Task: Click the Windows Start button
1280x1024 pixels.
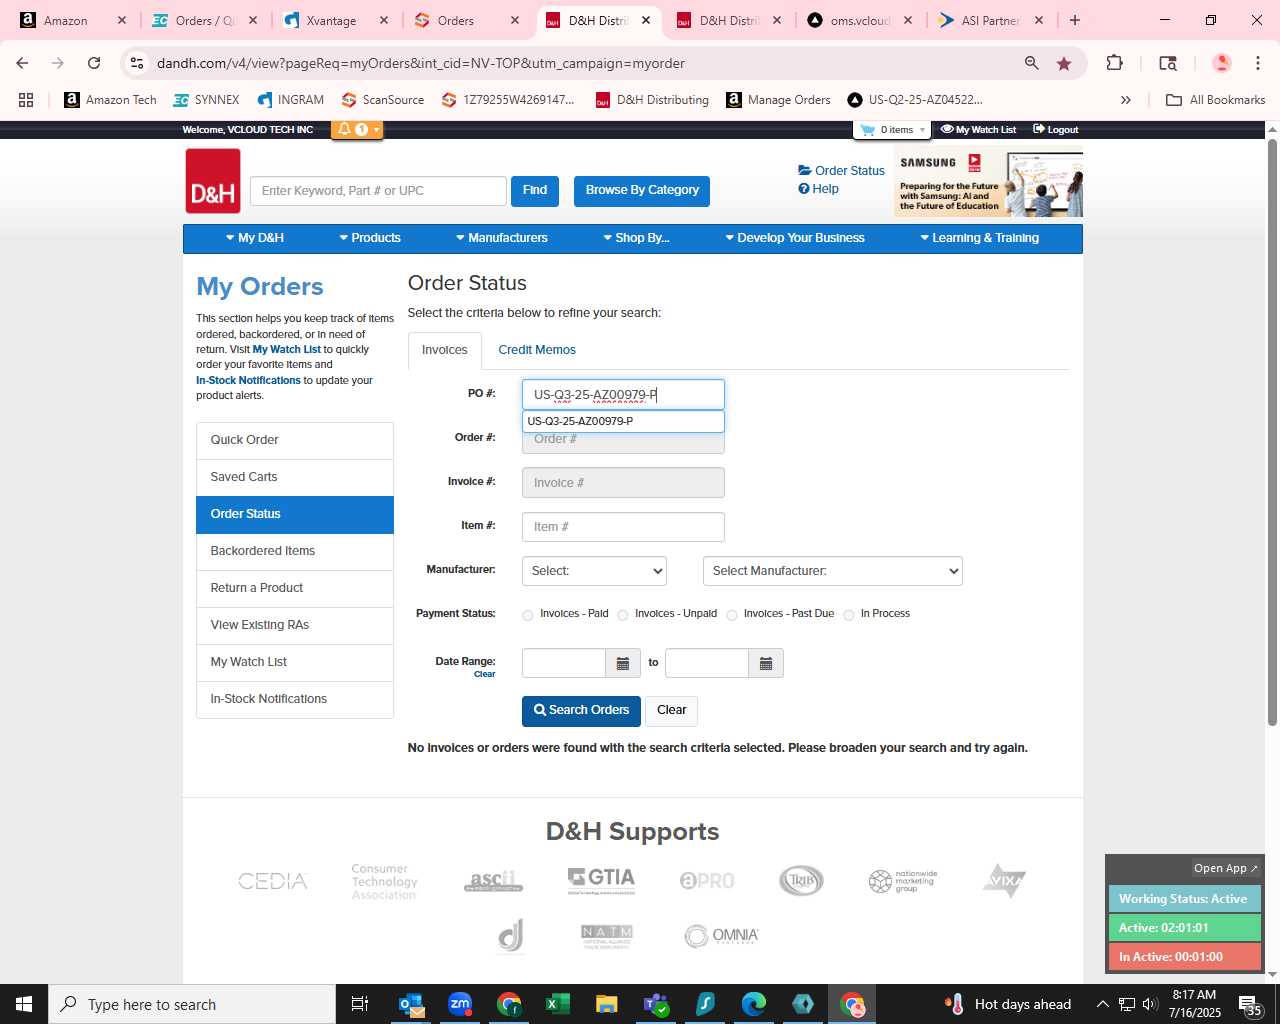Action: [24, 1004]
